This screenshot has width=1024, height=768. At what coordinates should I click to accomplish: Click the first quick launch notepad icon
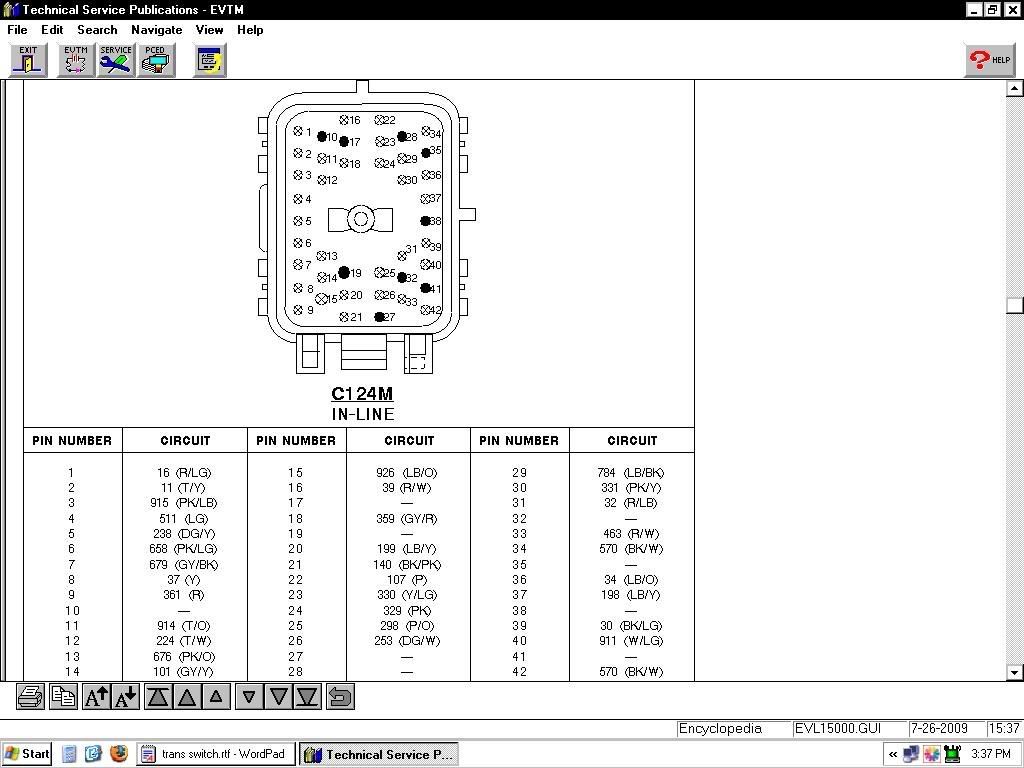pos(70,754)
